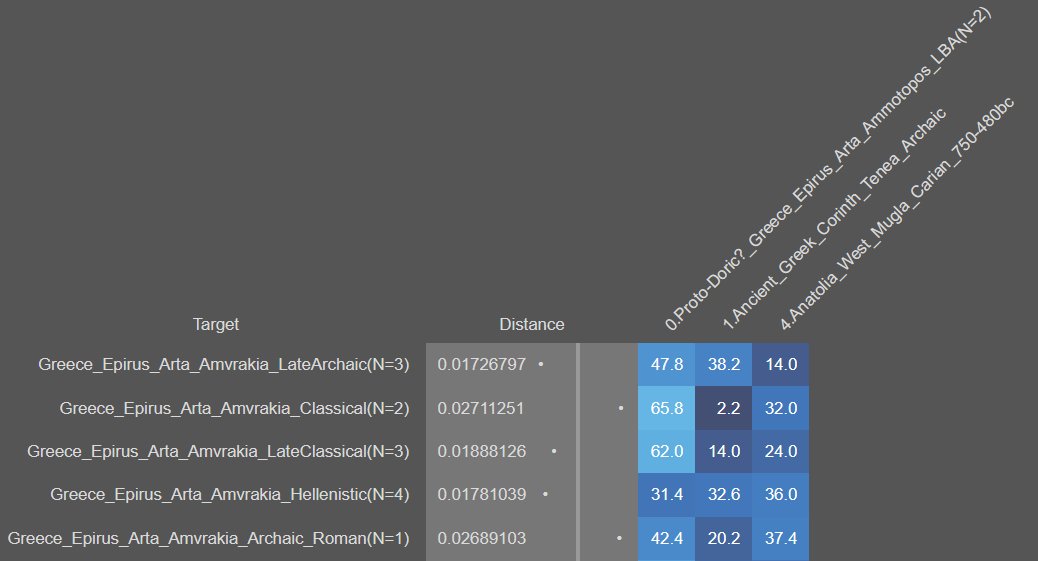This screenshot has height=561, width=1038.
Task: Select the 14.0 cell in LateArchaic row
Action: tap(780, 364)
